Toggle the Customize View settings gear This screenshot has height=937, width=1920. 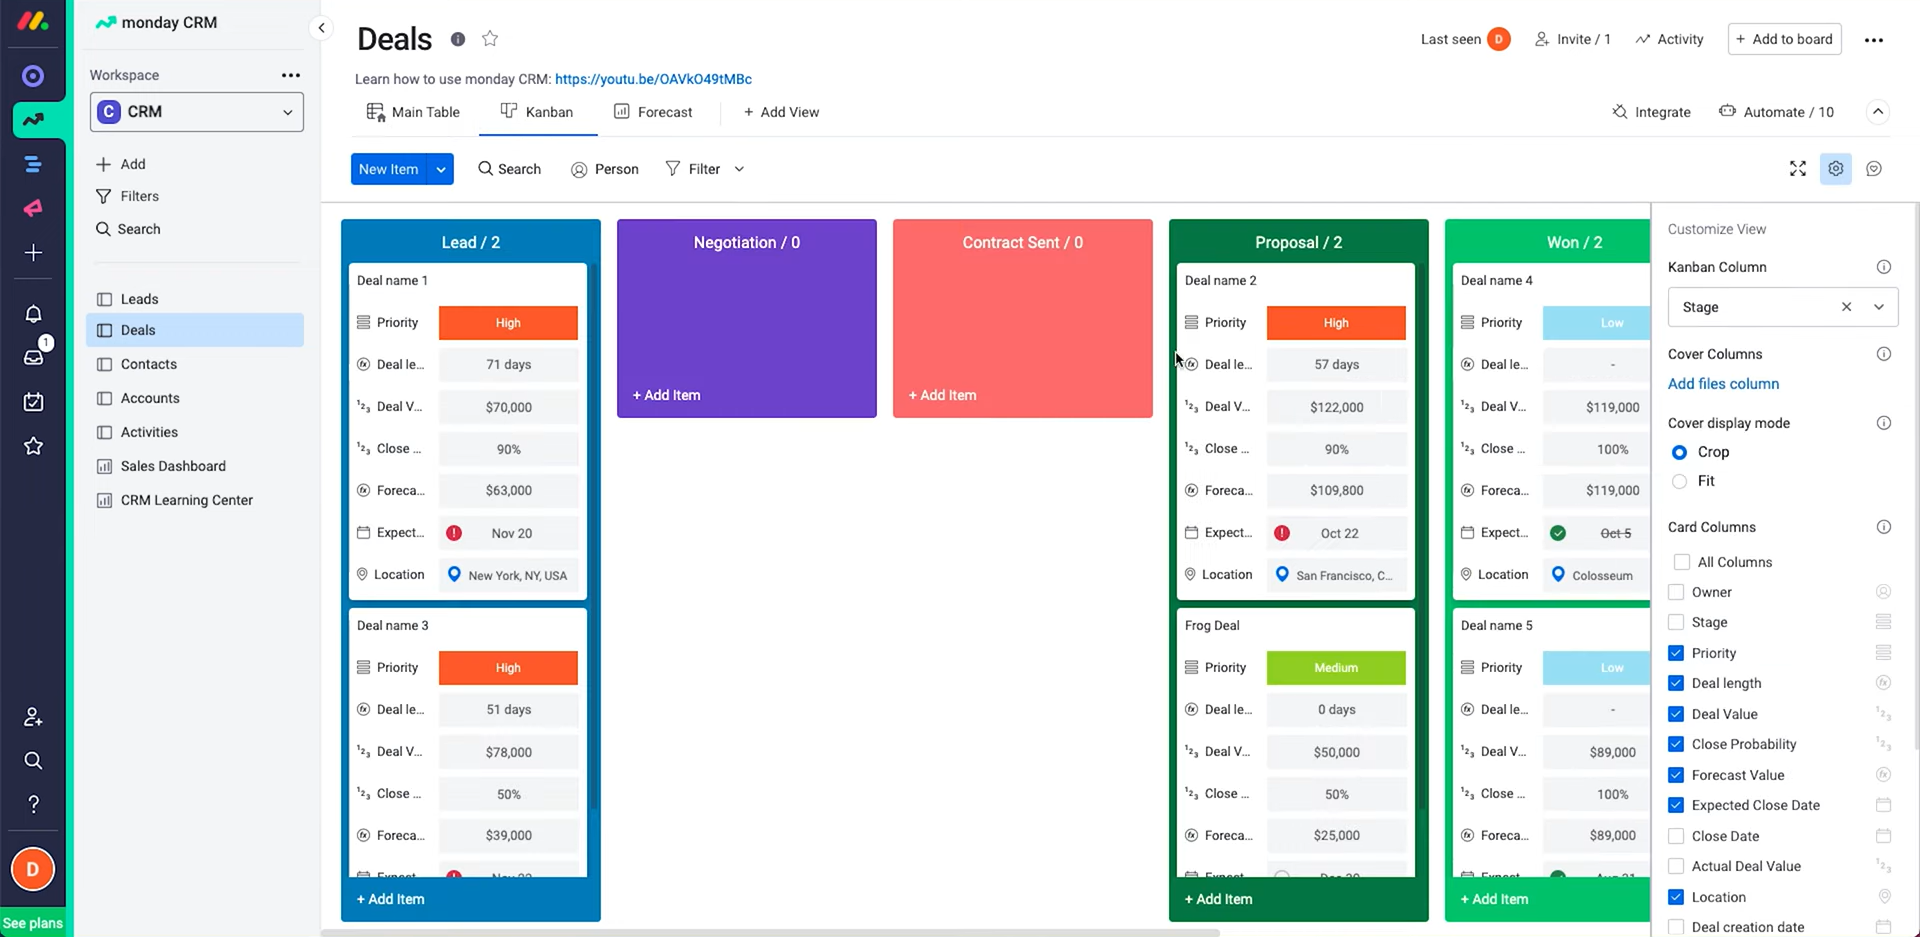[x=1836, y=169]
